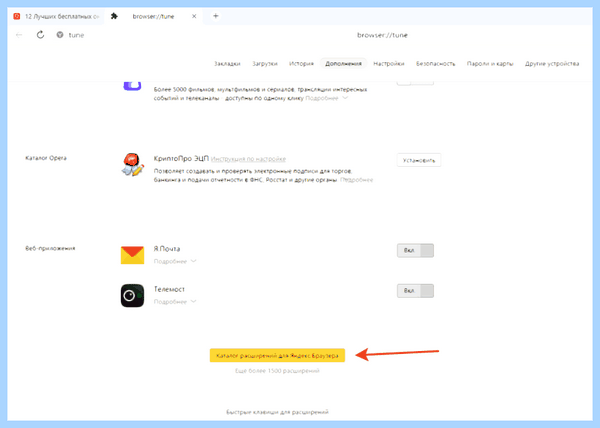Viewport: 600px width, 428px height.
Task: Open a new tab with the plus icon
Action: tap(216, 16)
